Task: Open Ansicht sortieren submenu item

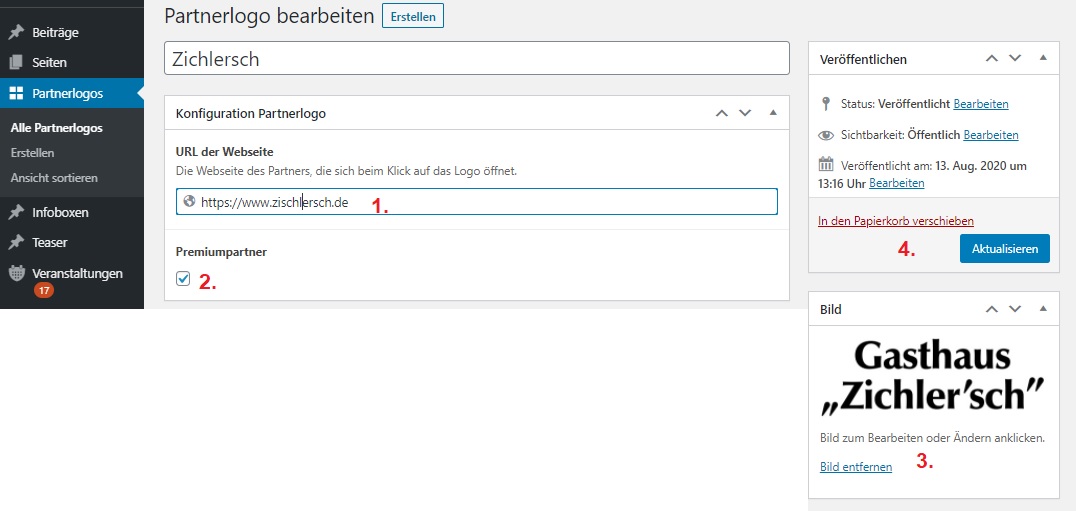Action: click(x=54, y=178)
